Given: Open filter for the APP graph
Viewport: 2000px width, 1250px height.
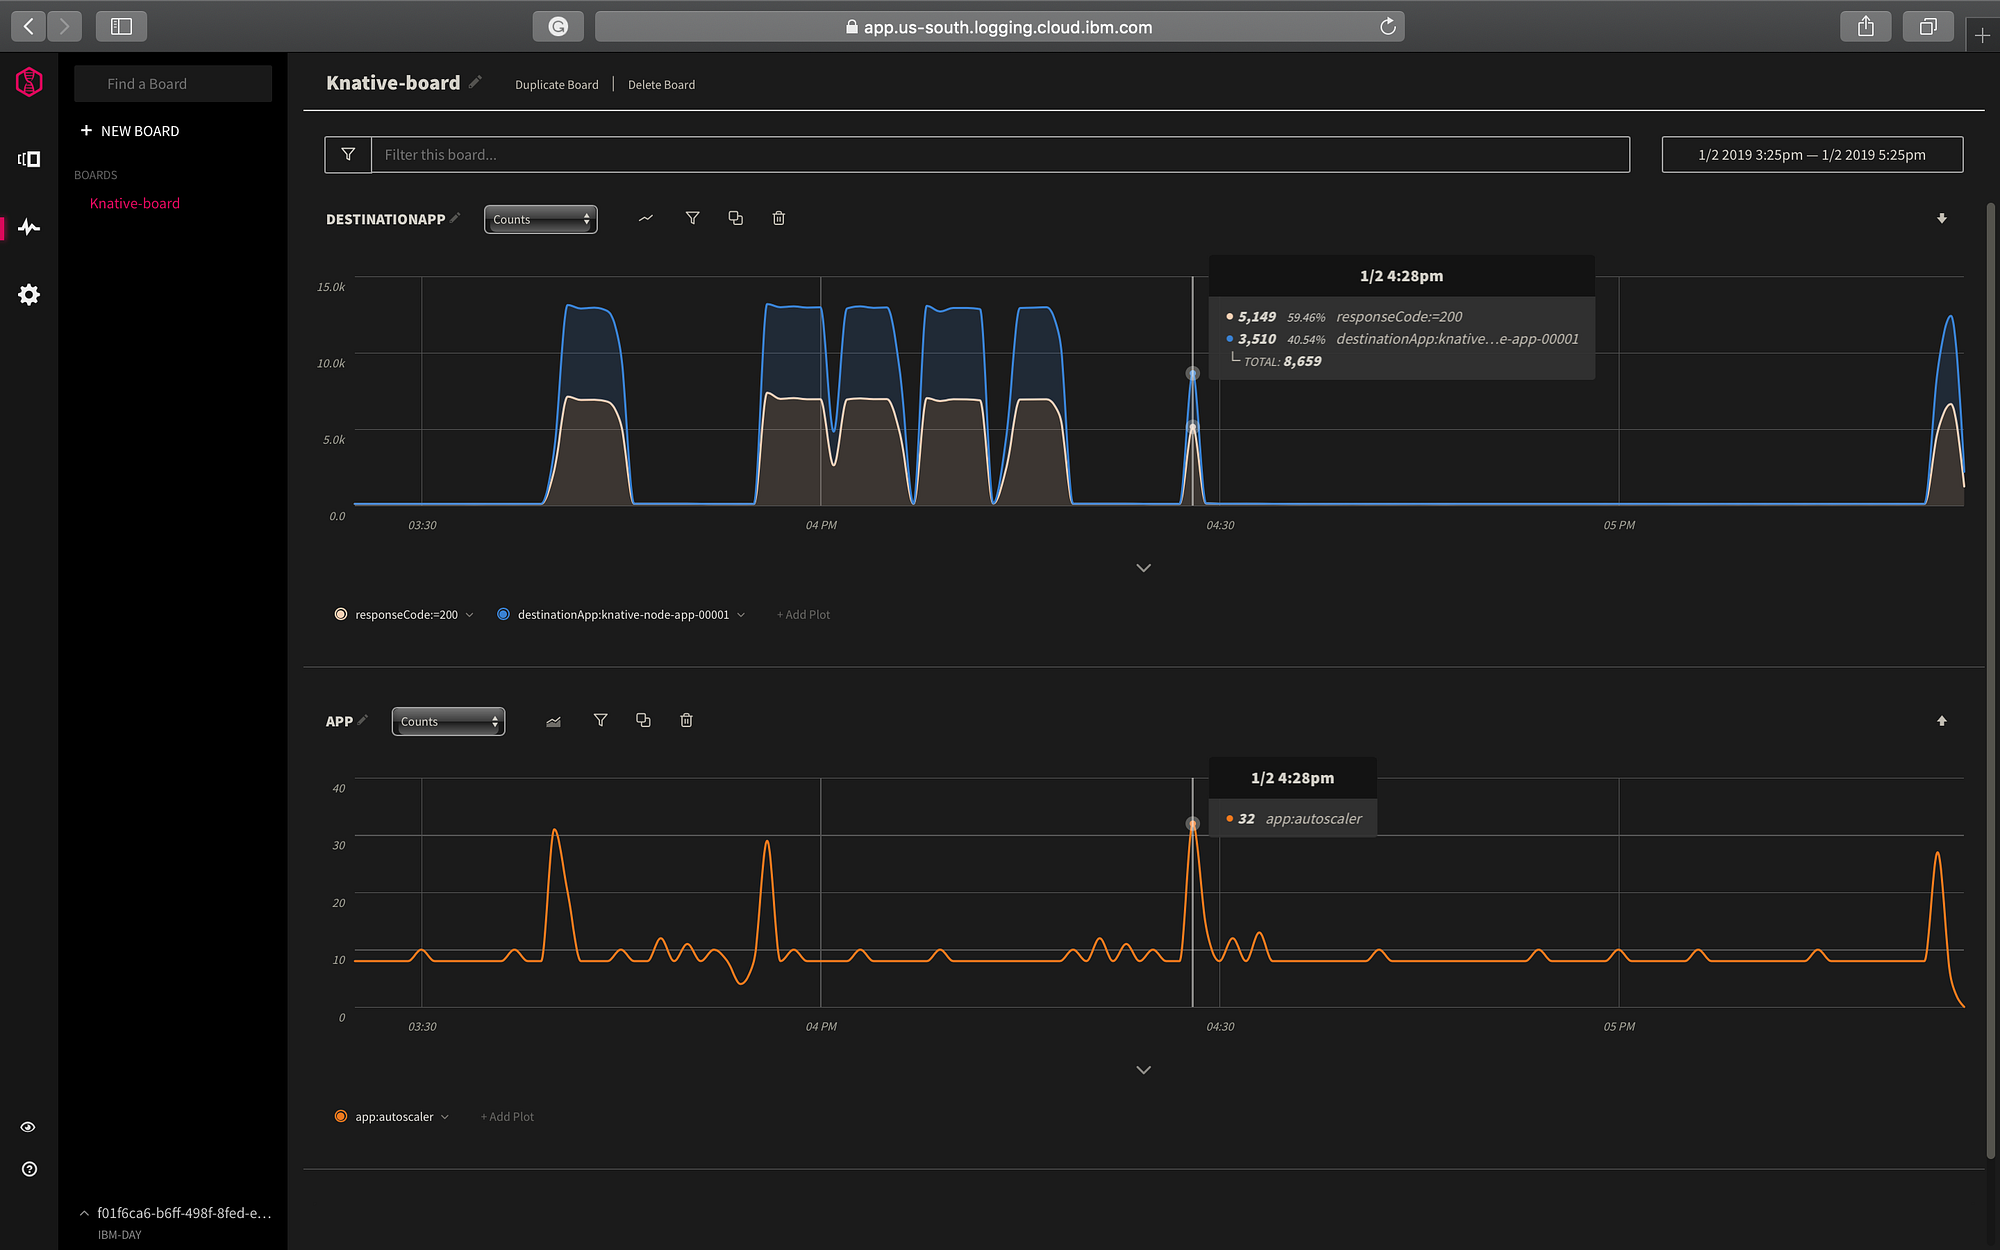Looking at the screenshot, I should 600,720.
